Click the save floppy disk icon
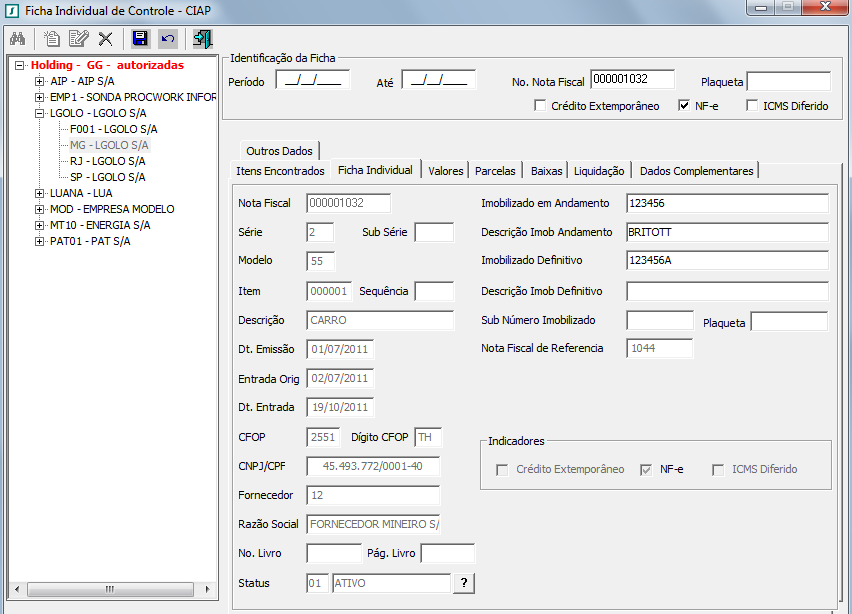 (x=140, y=39)
